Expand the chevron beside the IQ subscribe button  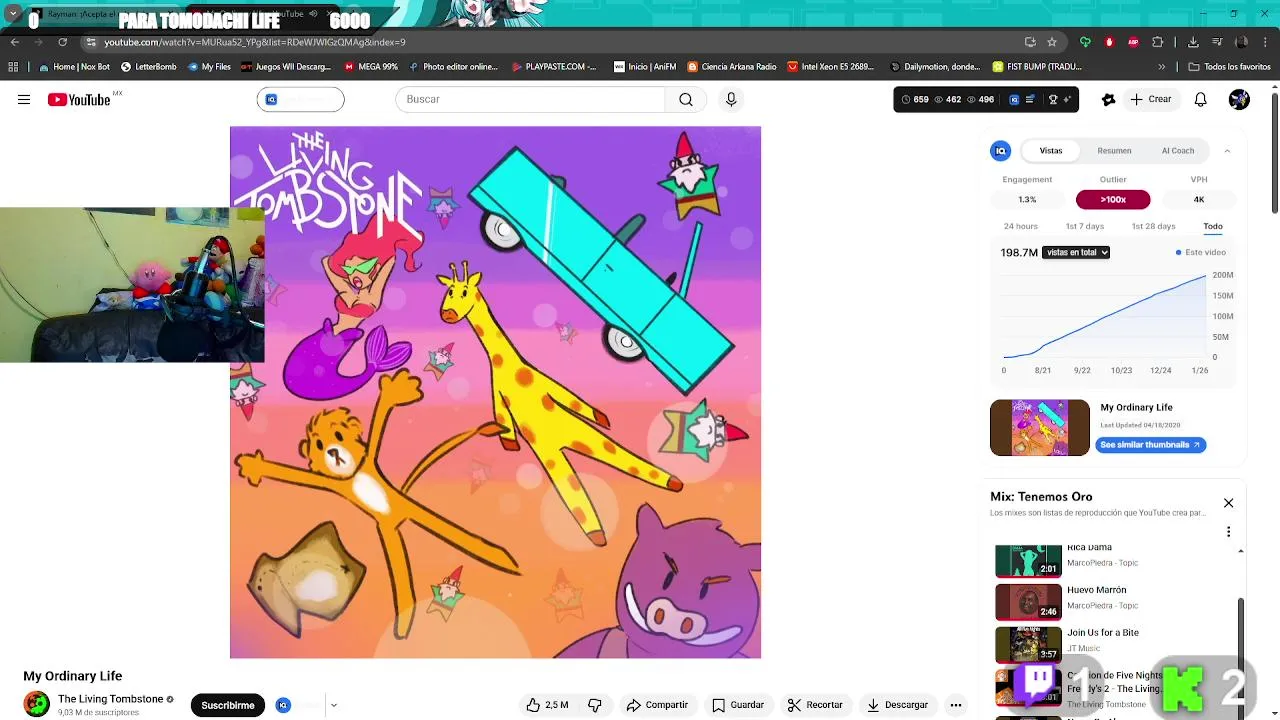click(333, 705)
